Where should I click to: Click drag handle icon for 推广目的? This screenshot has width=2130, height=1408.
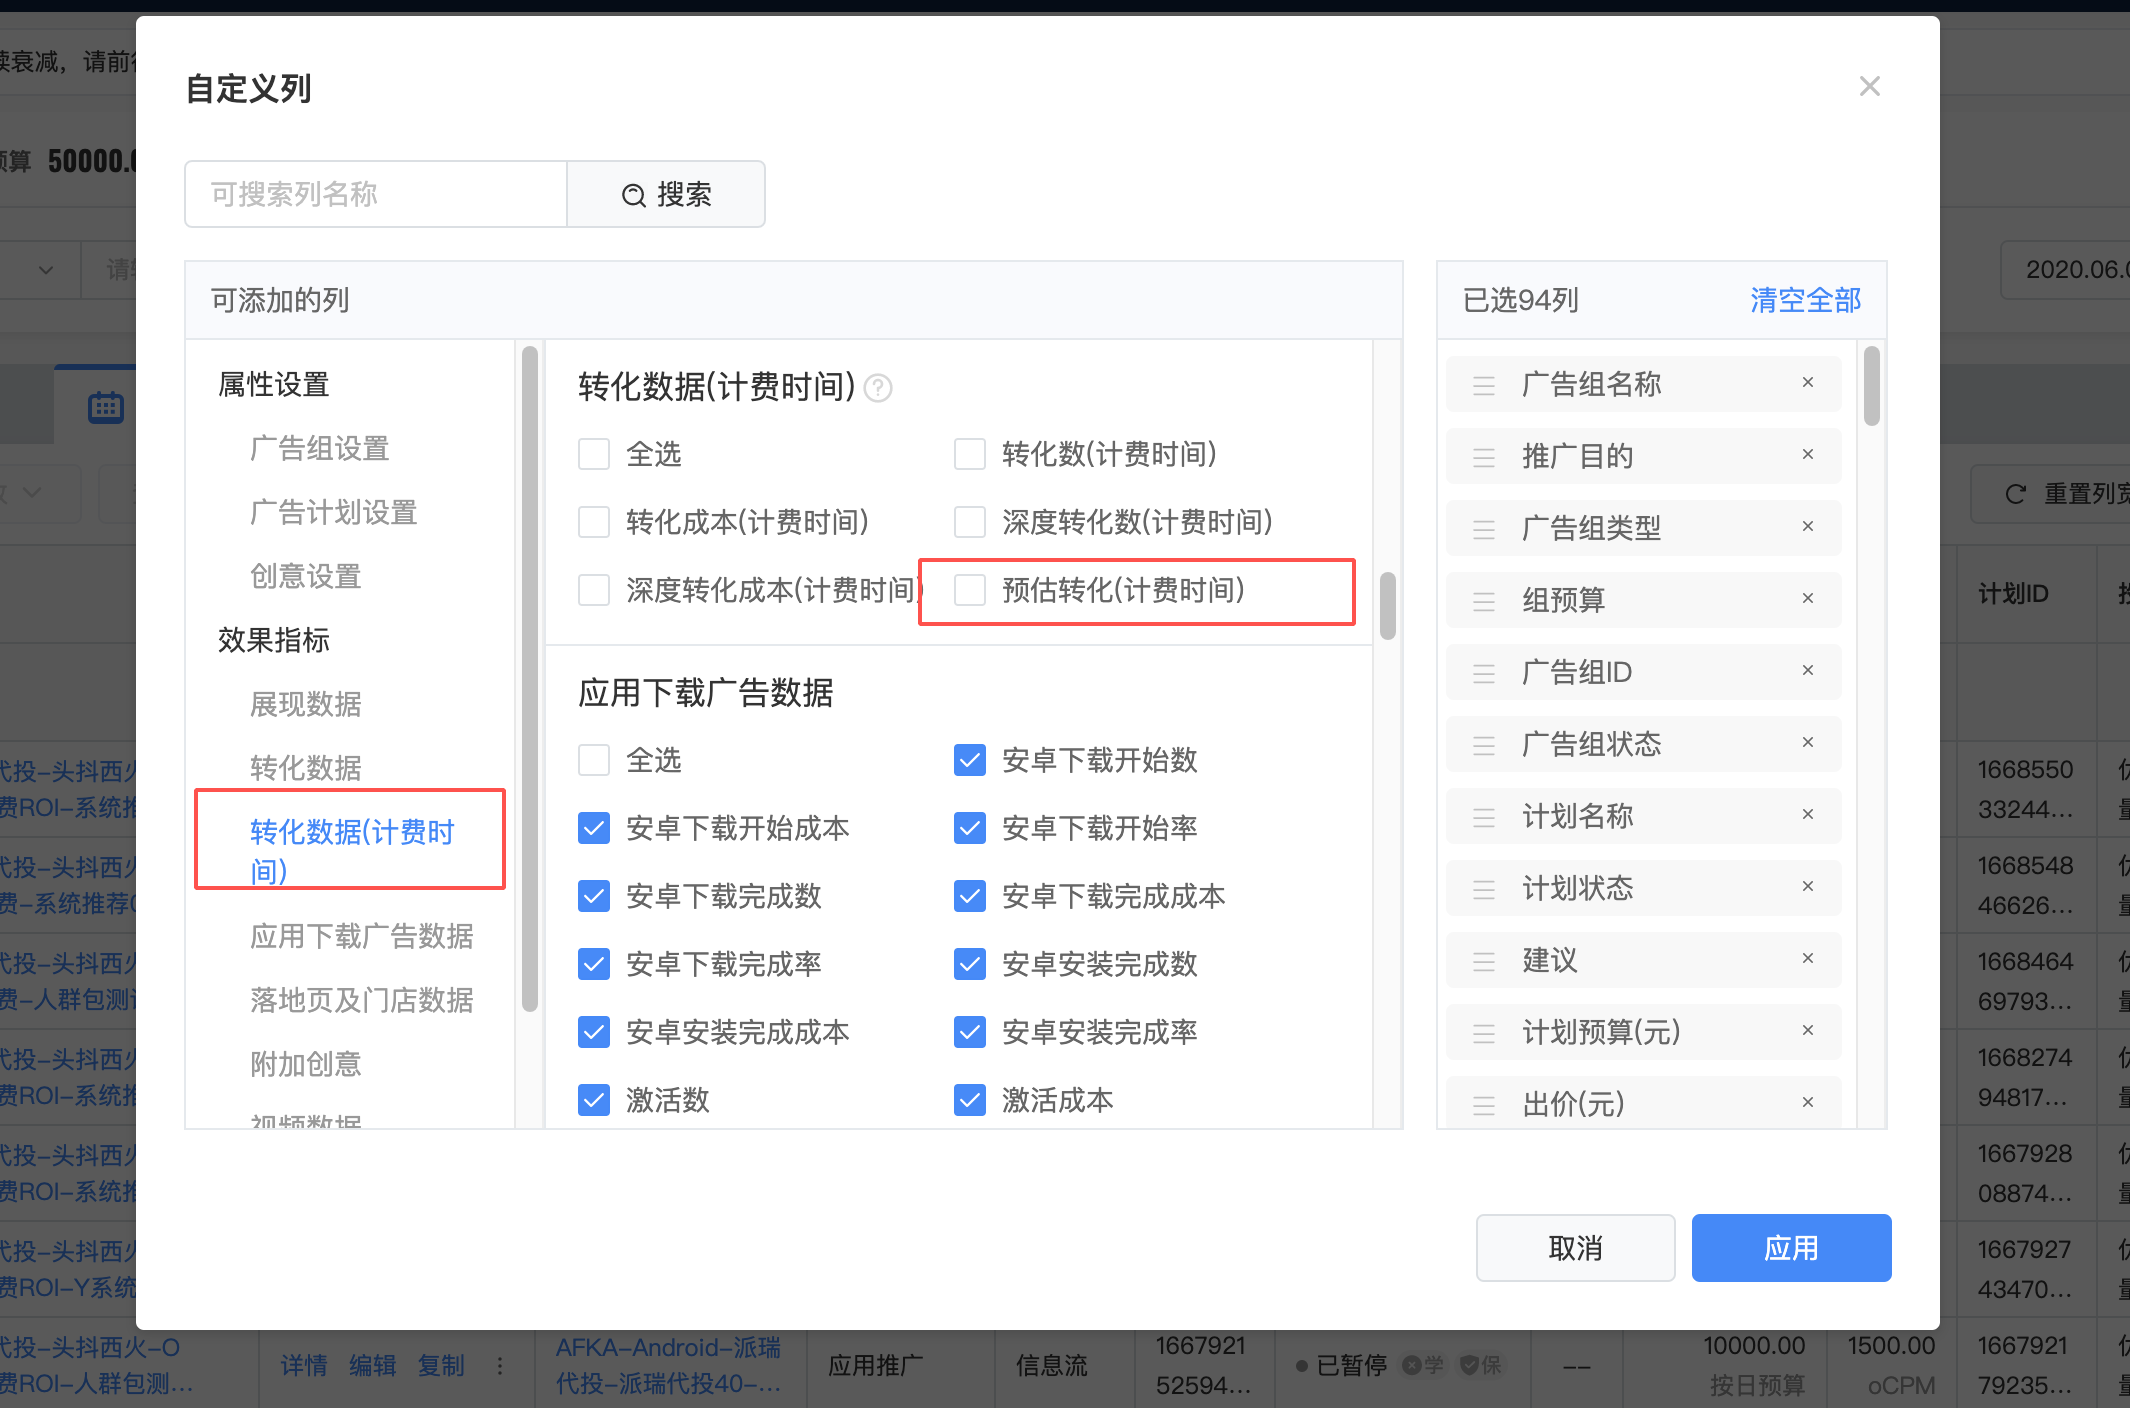click(1484, 458)
